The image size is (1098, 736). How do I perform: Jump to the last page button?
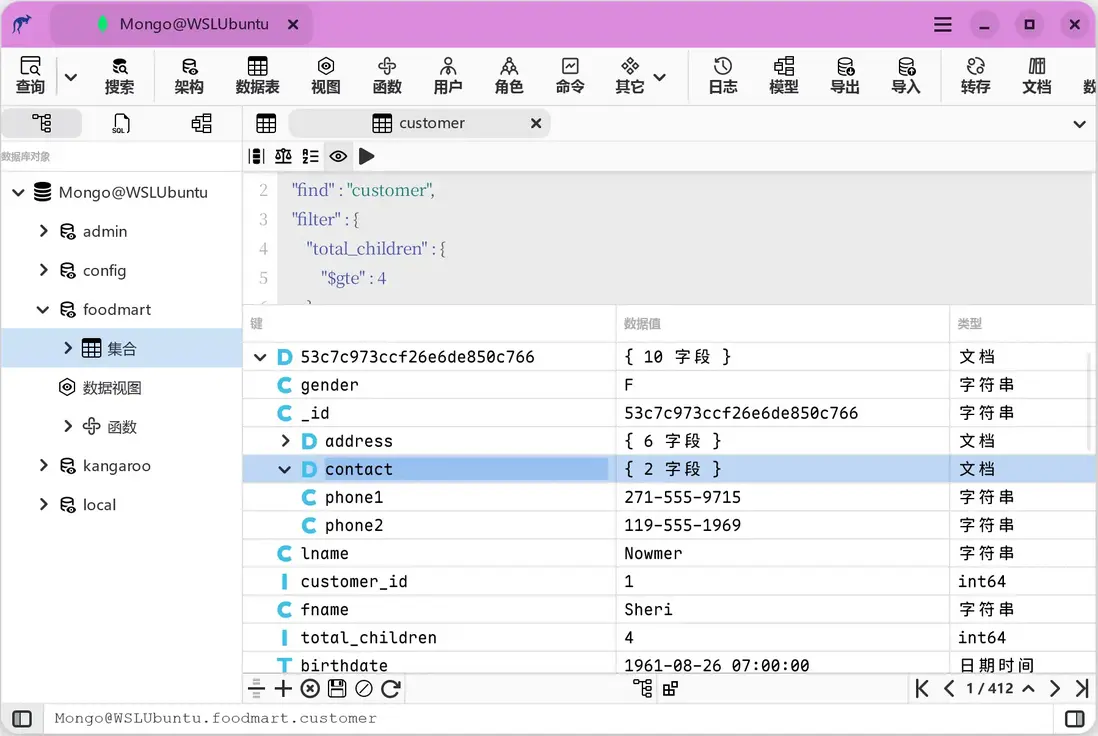pos(1081,688)
